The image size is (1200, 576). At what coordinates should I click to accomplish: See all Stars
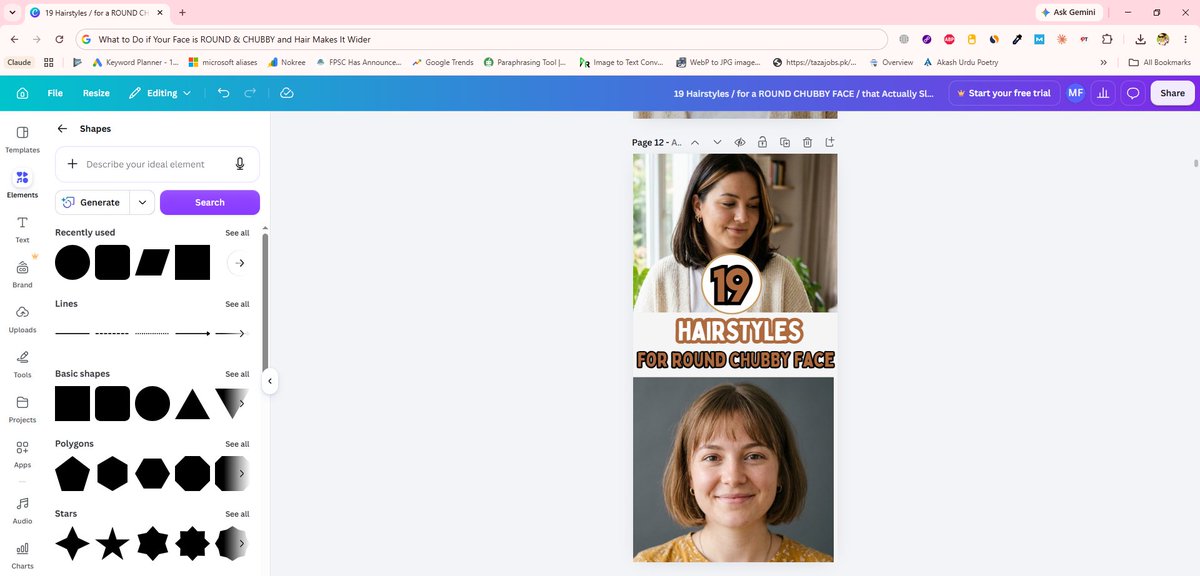pos(237,514)
